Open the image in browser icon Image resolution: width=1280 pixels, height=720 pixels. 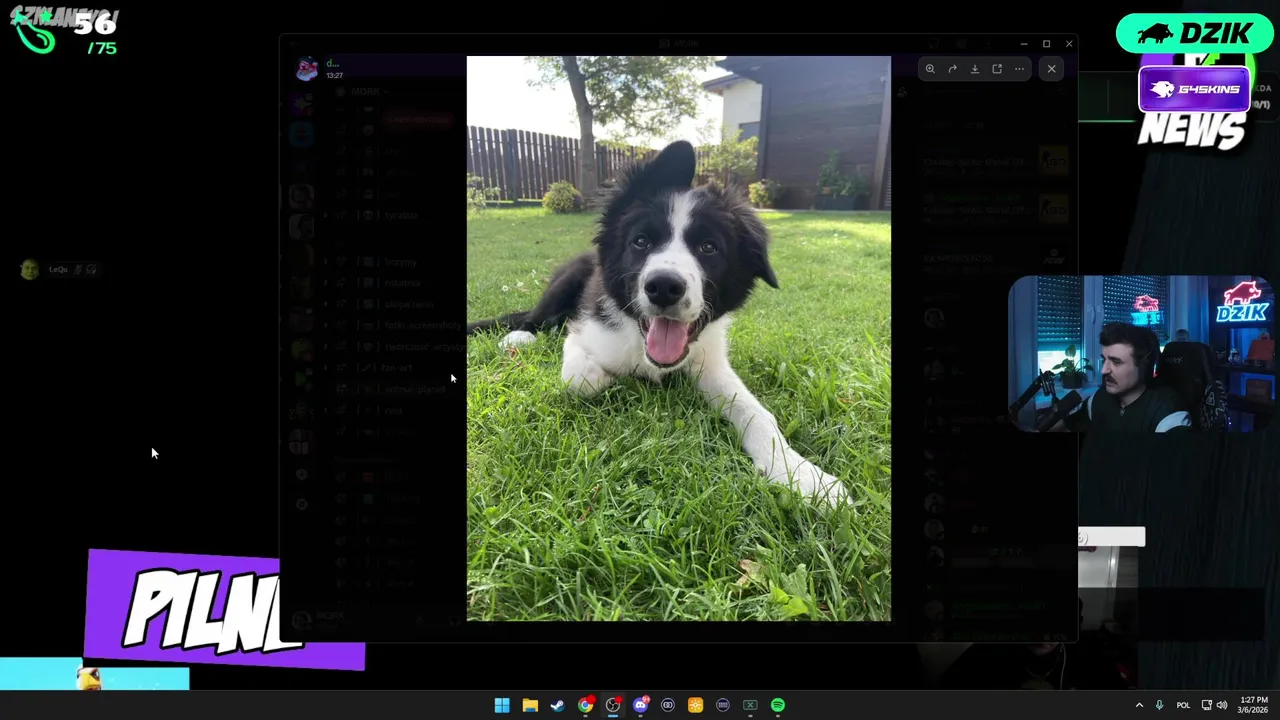(x=997, y=69)
